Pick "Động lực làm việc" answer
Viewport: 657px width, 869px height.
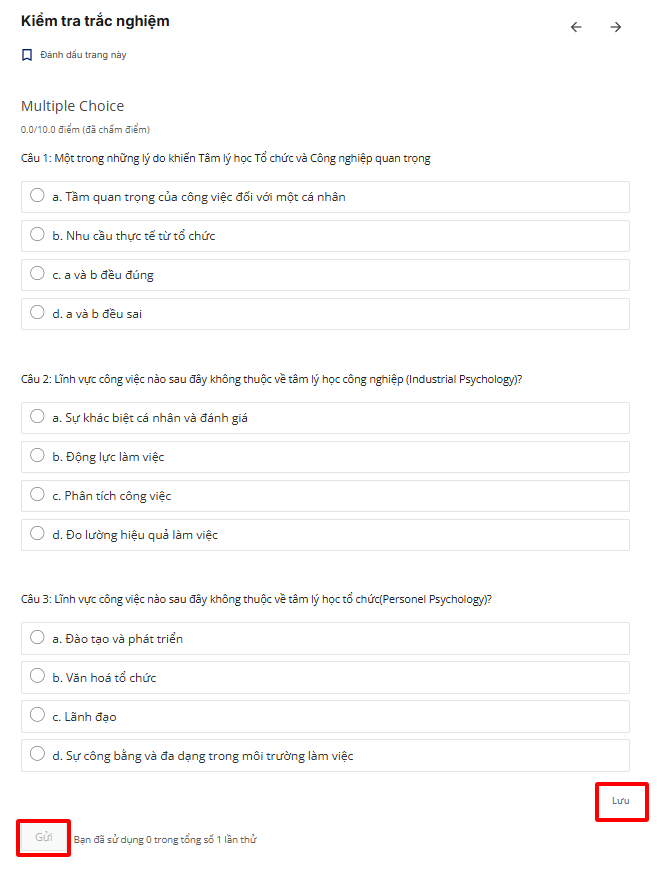click(x=38, y=456)
